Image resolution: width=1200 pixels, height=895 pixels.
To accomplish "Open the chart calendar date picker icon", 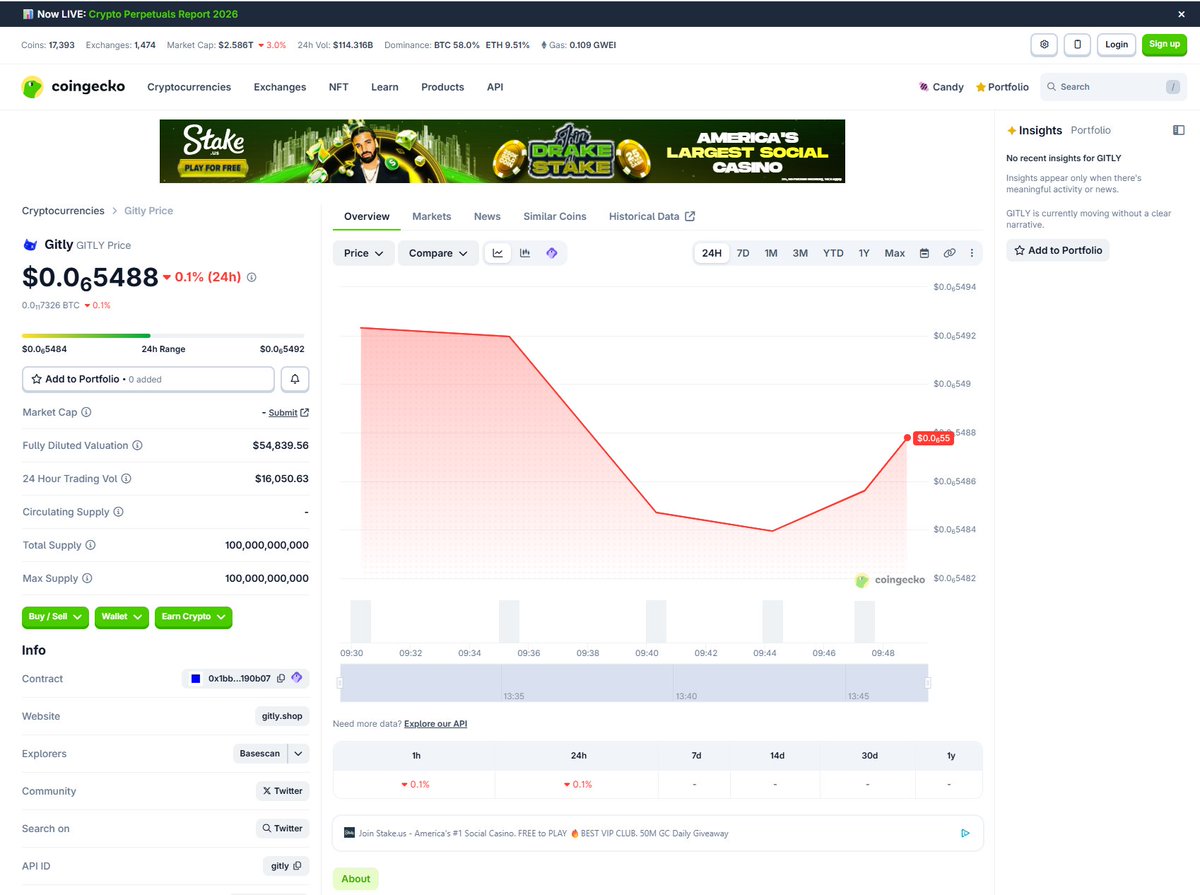I will click(x=924, y=253).
